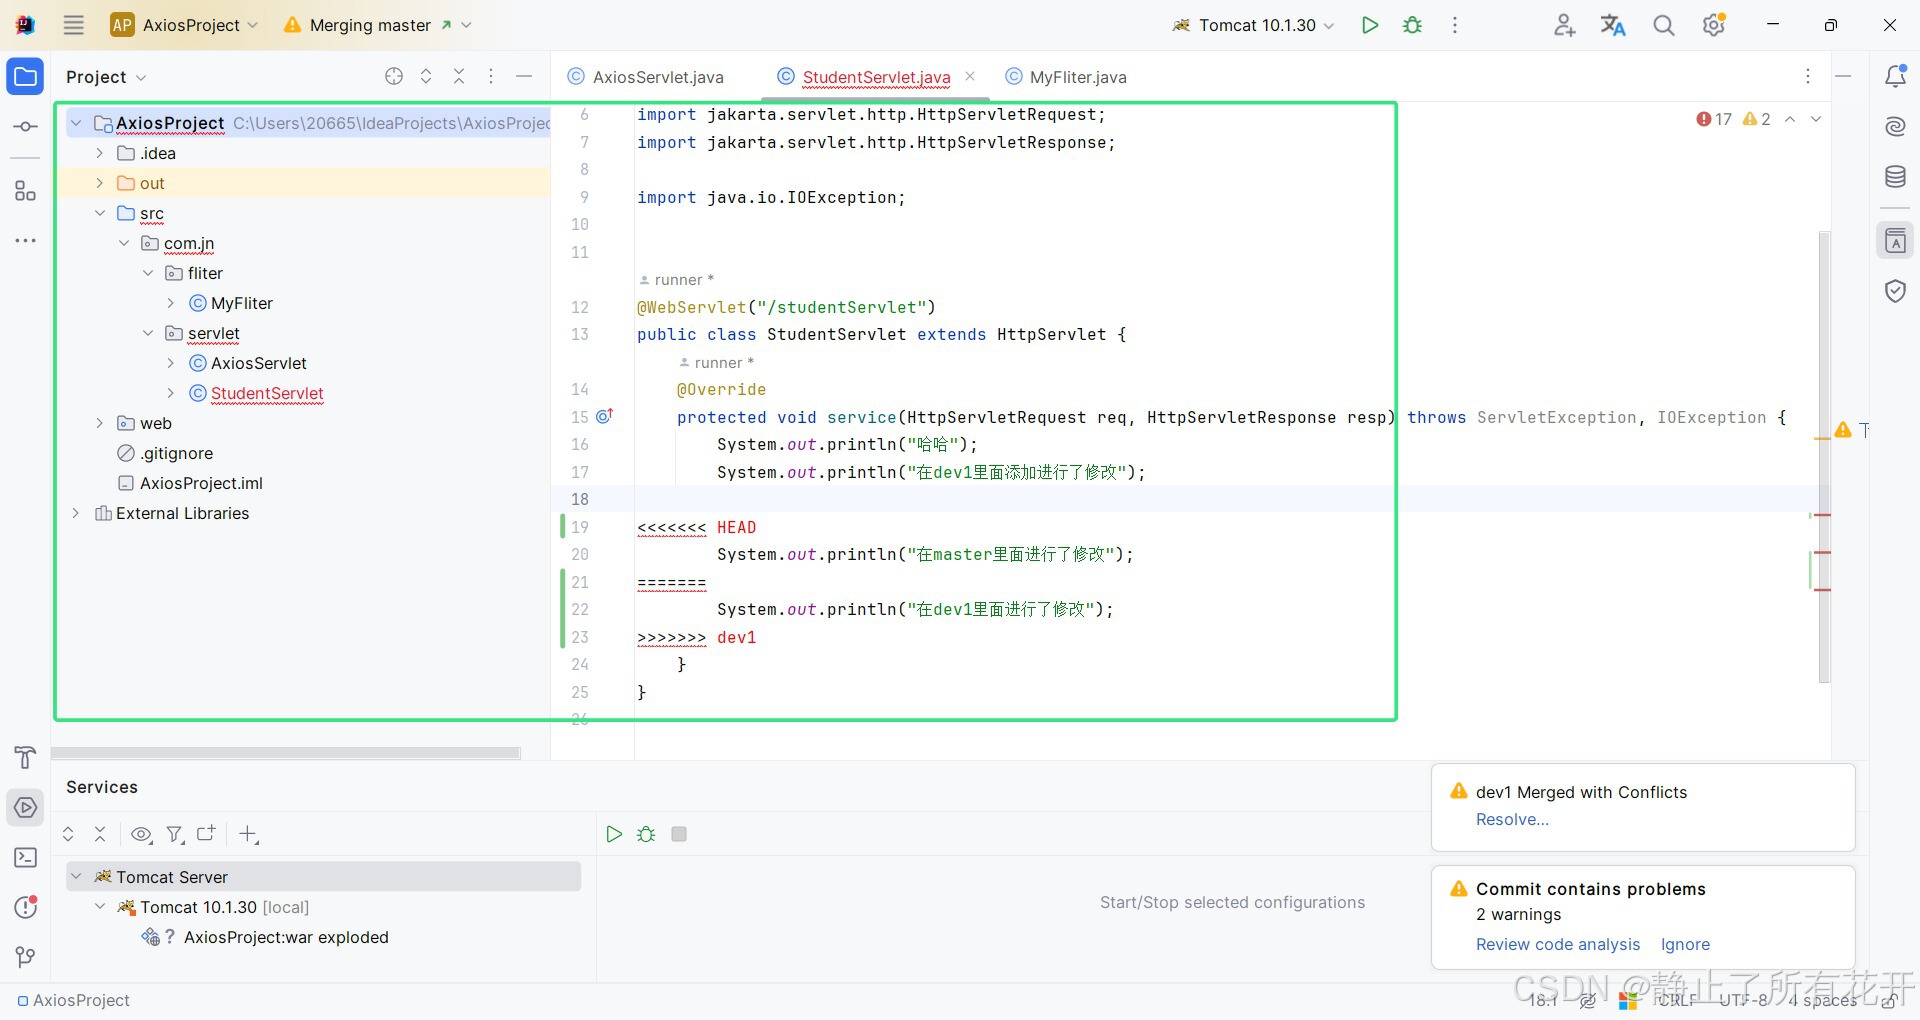Viewport: 1920px width, 1020px height.
Task: Go to previous highlighted error arrow
Action: (1790, 119)
